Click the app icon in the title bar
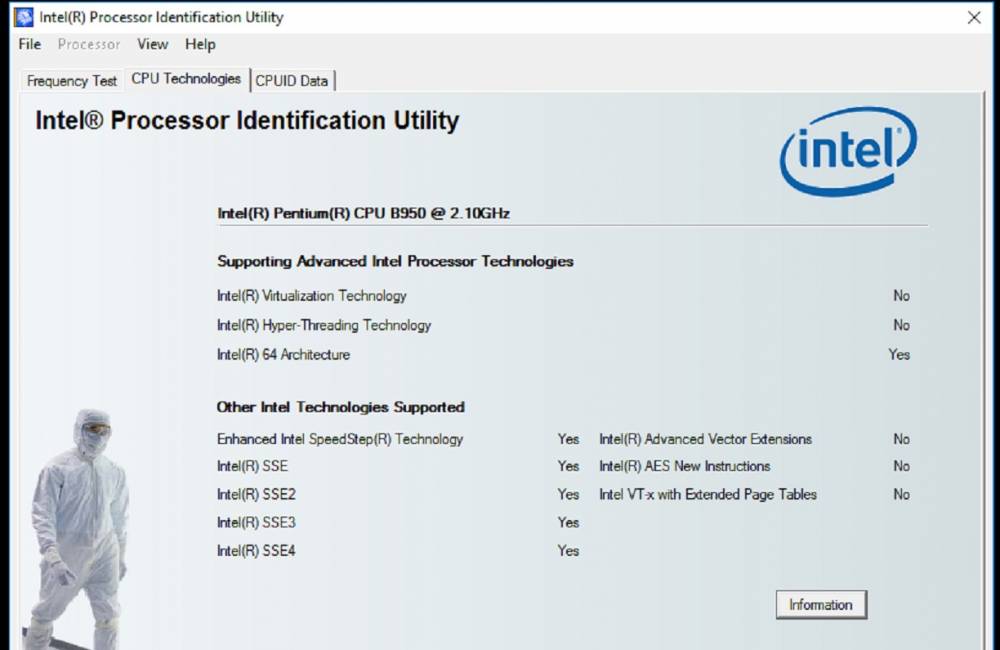 [24, 17]
